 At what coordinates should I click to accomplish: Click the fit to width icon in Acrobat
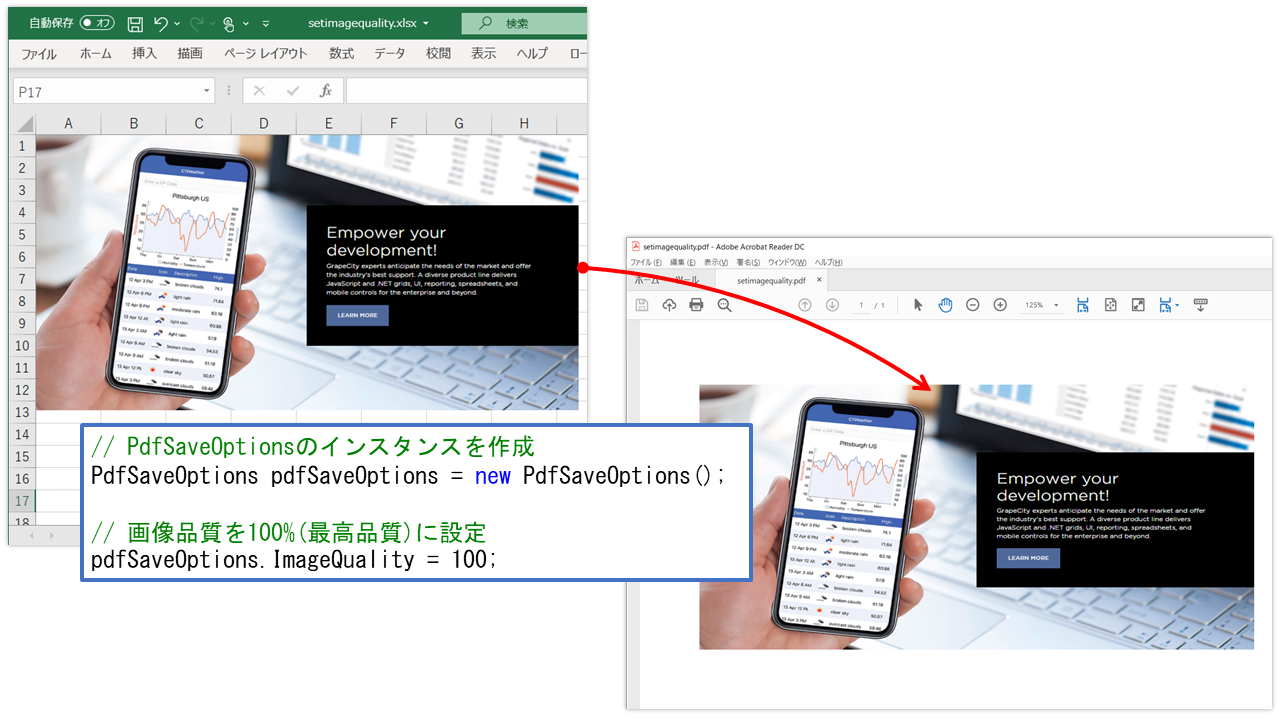(1083, 305)
